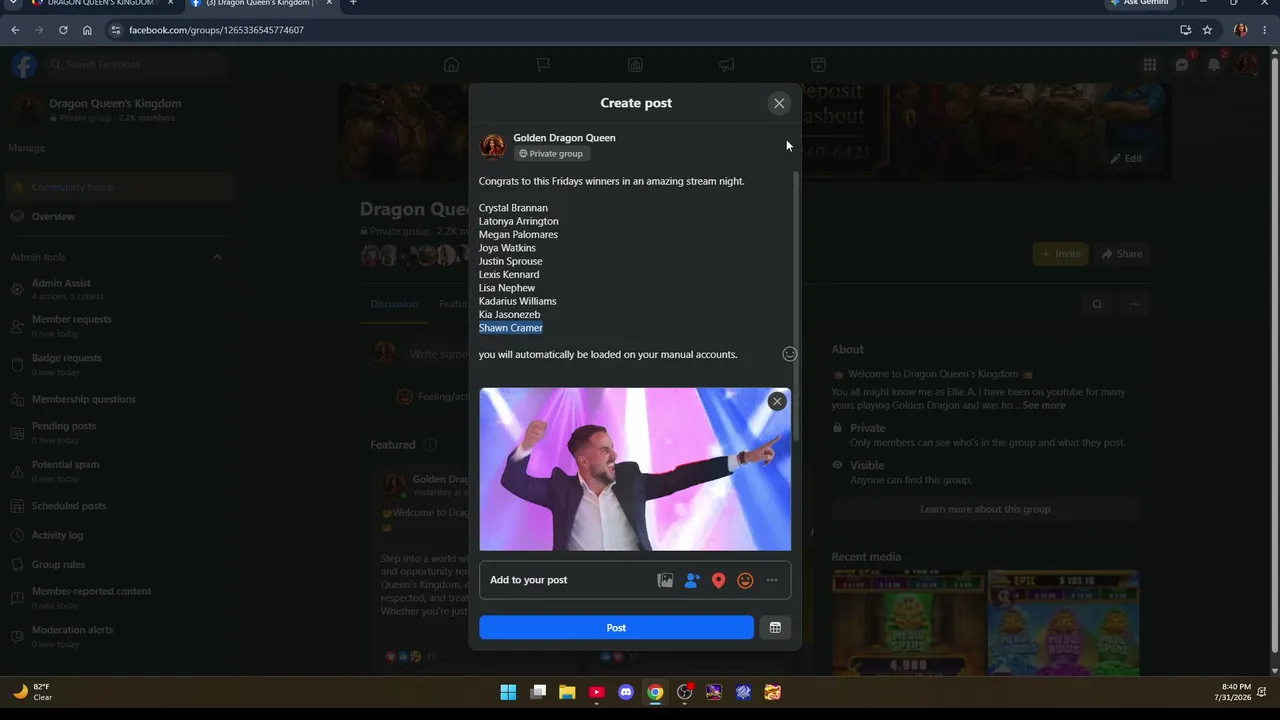Click the name Kadarius Williams in the post
This screenshot has height=720, width=1280.
pos(518,301)
